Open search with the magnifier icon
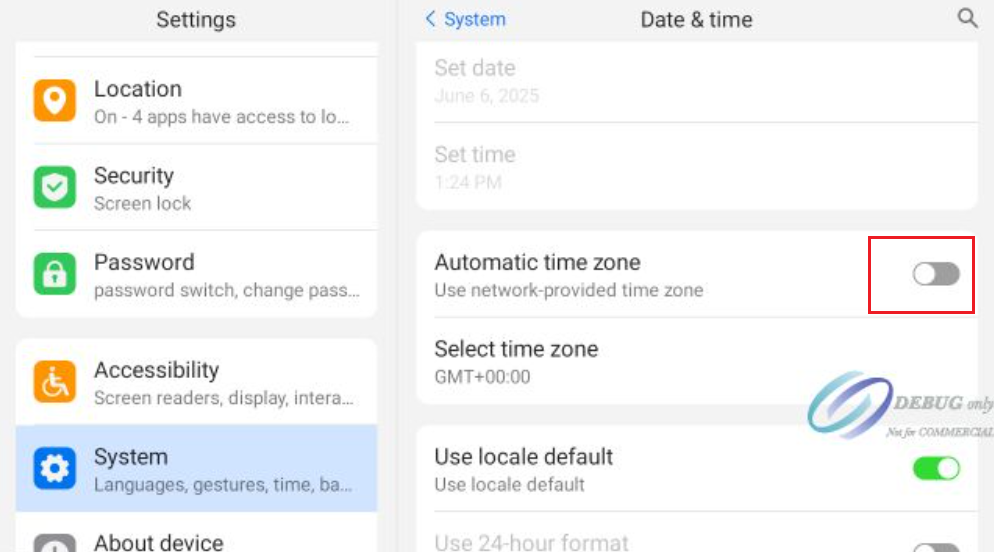 [967, 18]
